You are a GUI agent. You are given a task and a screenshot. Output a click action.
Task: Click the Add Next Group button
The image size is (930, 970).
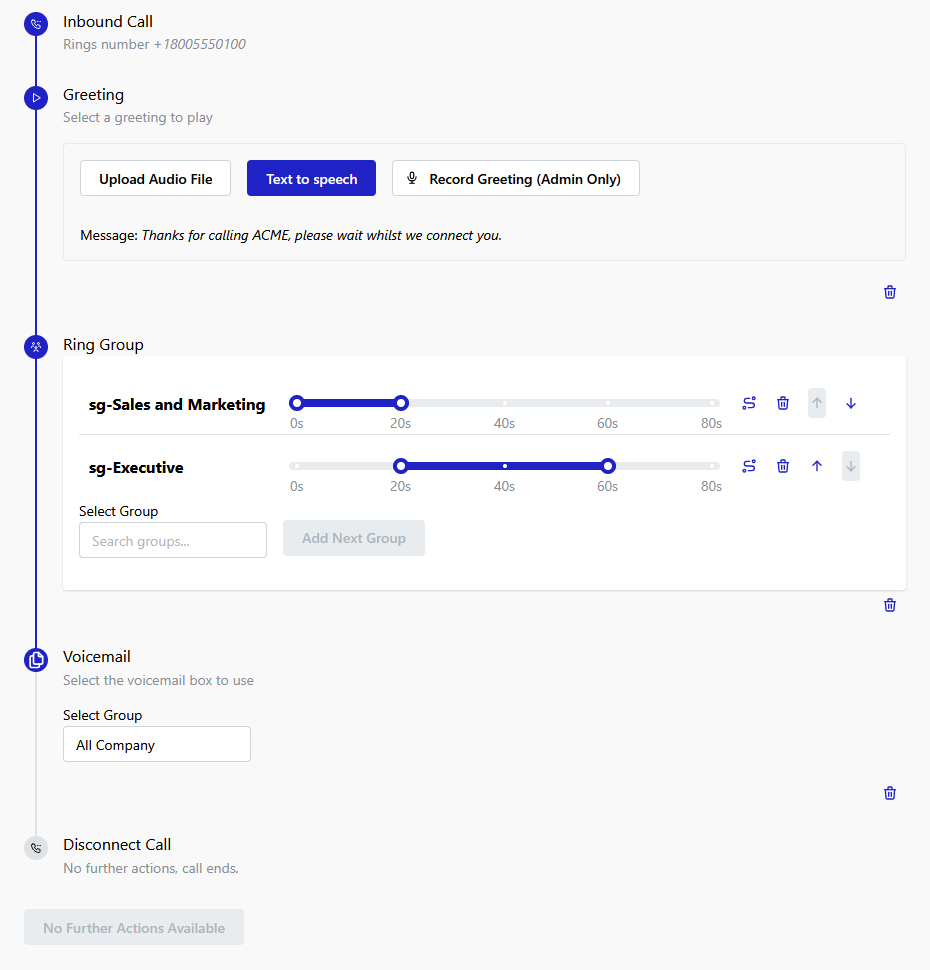coord(354,538)
